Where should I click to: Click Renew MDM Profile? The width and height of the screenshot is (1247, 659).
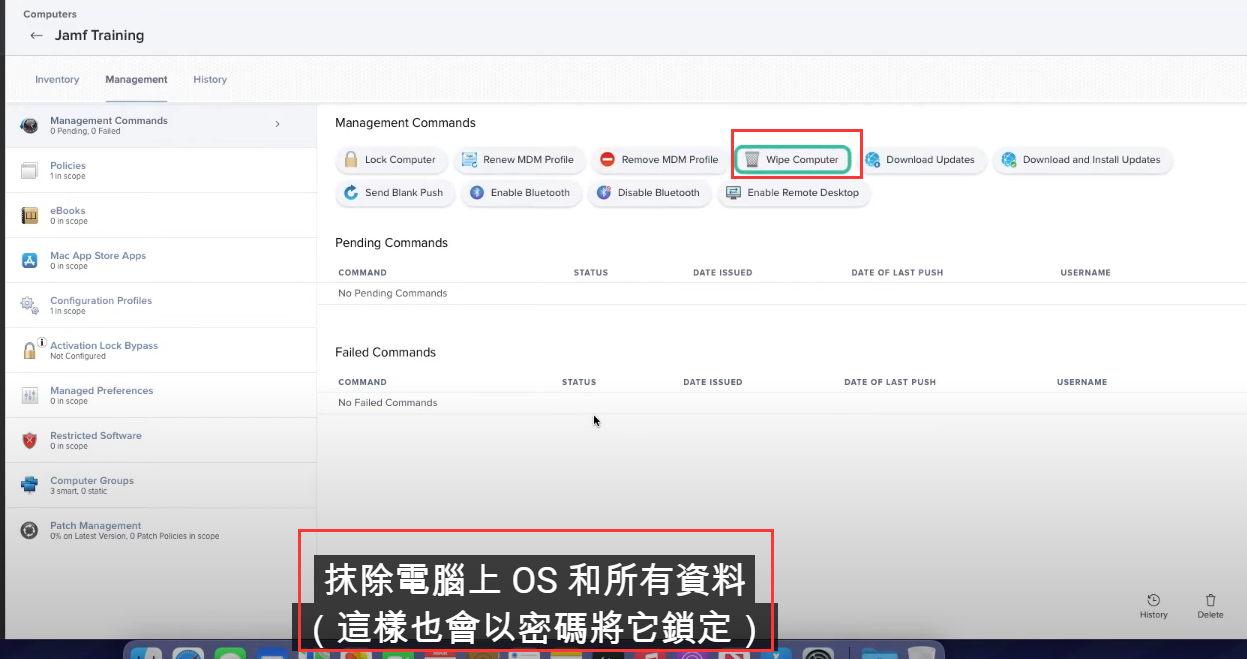(518, 160)
